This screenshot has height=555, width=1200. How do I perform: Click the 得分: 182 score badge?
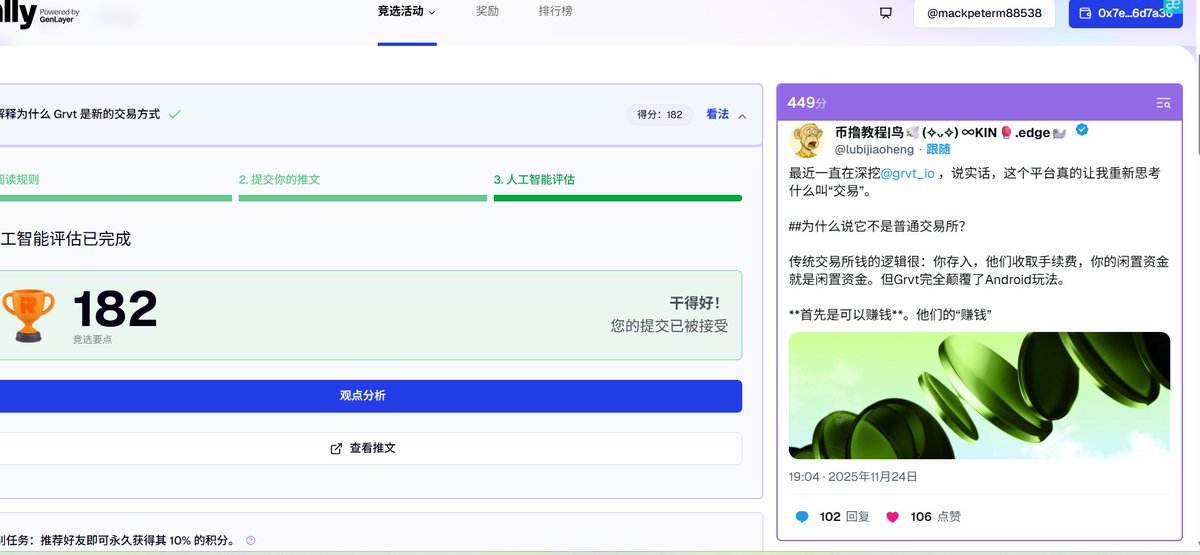[660, 115]
